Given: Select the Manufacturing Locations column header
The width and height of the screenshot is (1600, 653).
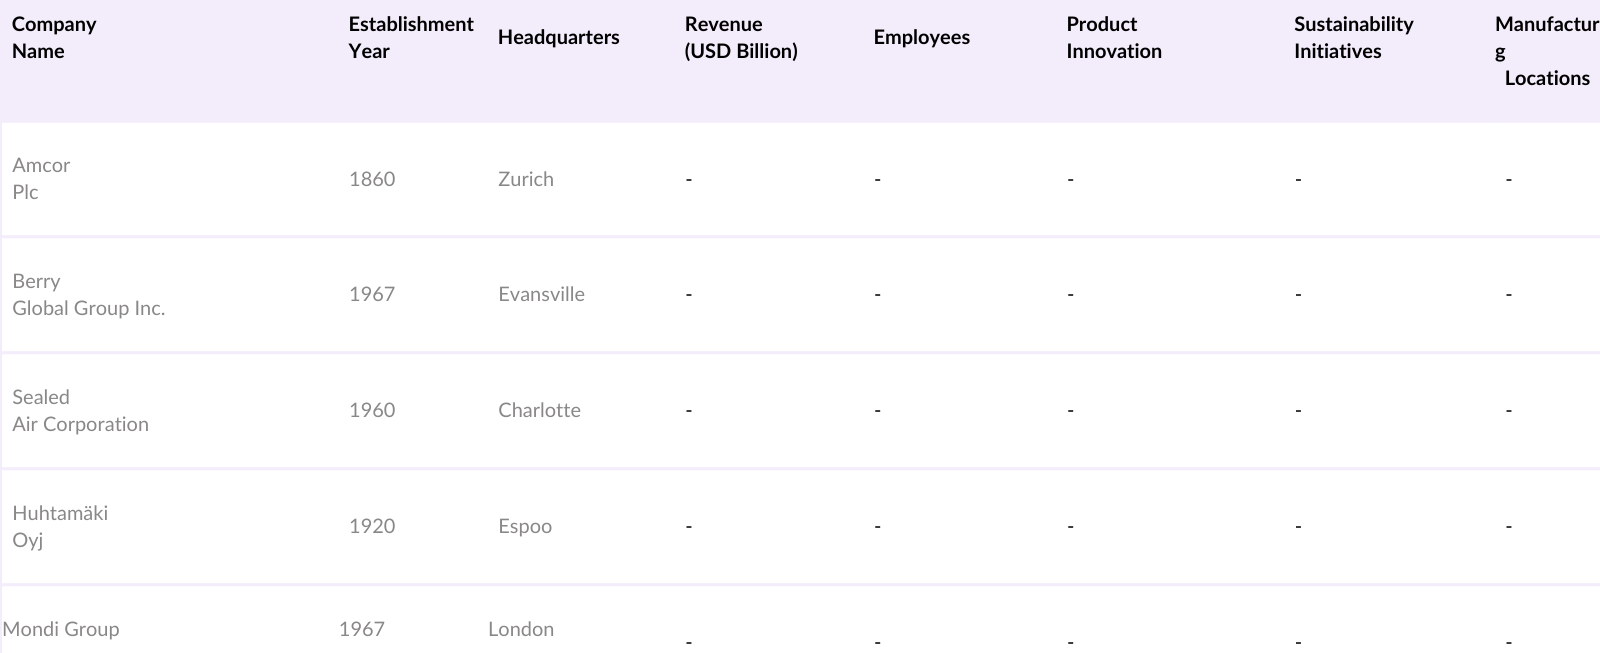Looking at the screenshot, I should (x=1546, y=51).
